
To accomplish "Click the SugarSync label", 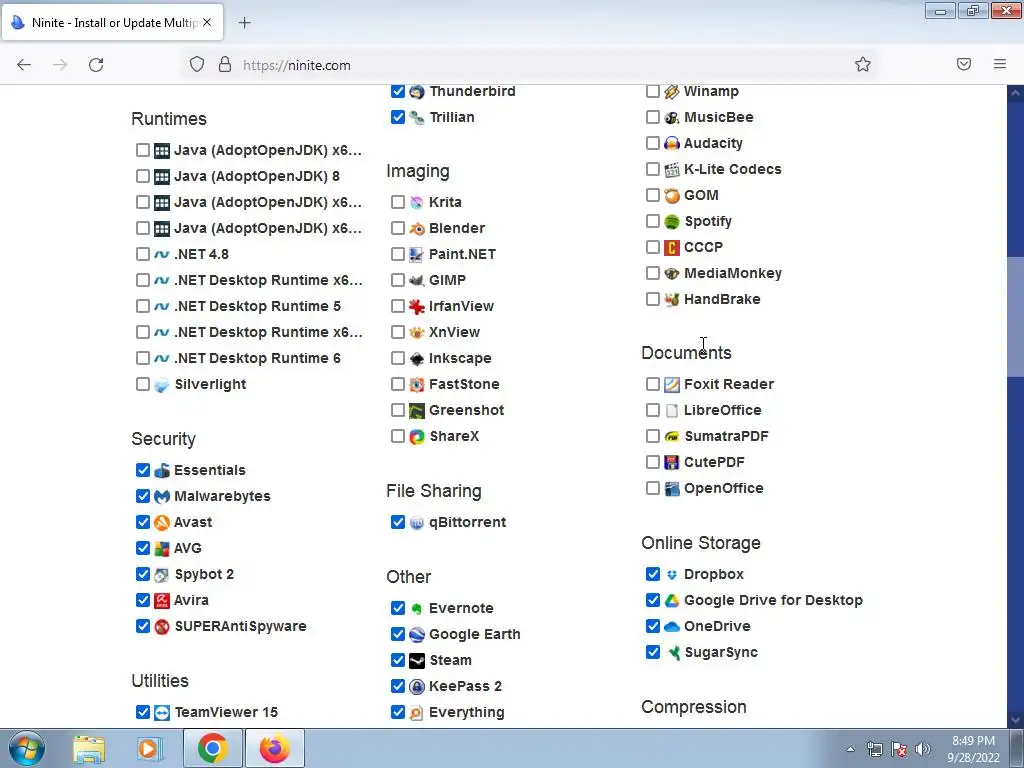I will (x=721, y=652).
